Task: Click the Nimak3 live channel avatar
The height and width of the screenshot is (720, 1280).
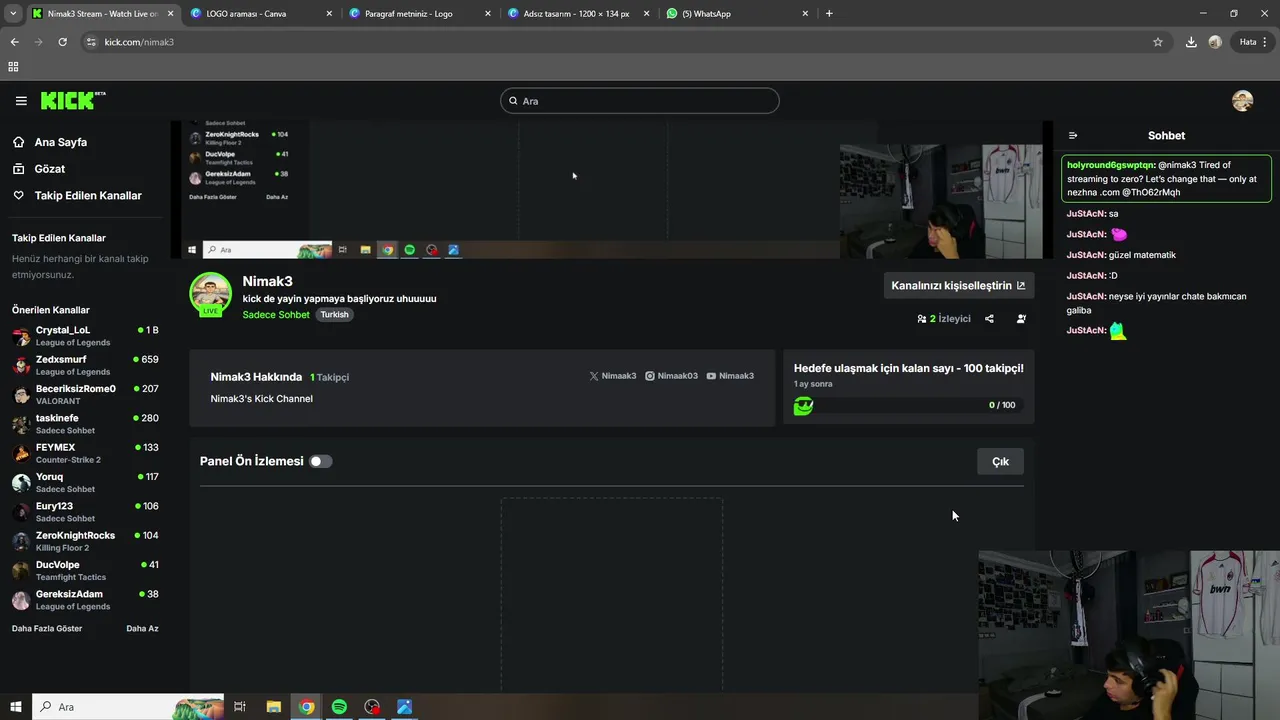Action: click(210, 293)
